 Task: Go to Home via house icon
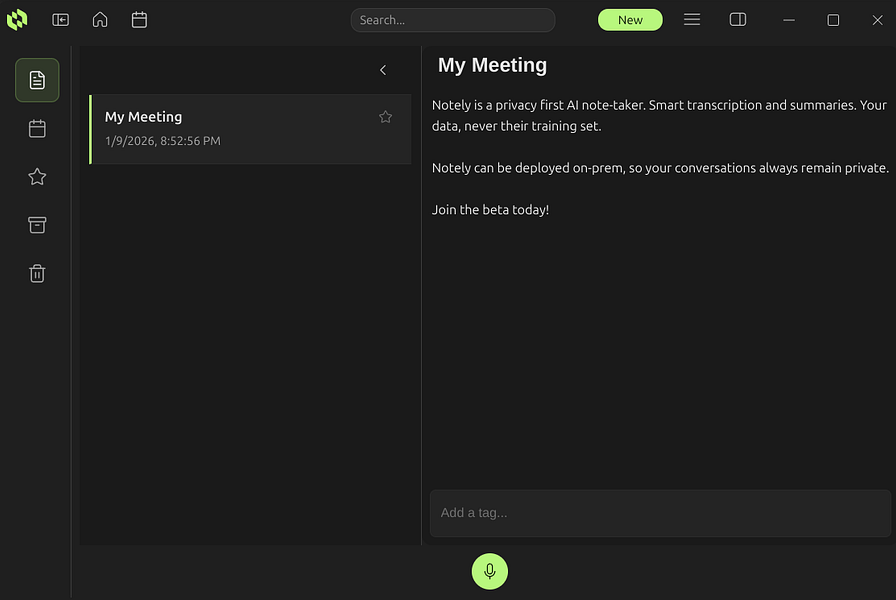(100, 20)
